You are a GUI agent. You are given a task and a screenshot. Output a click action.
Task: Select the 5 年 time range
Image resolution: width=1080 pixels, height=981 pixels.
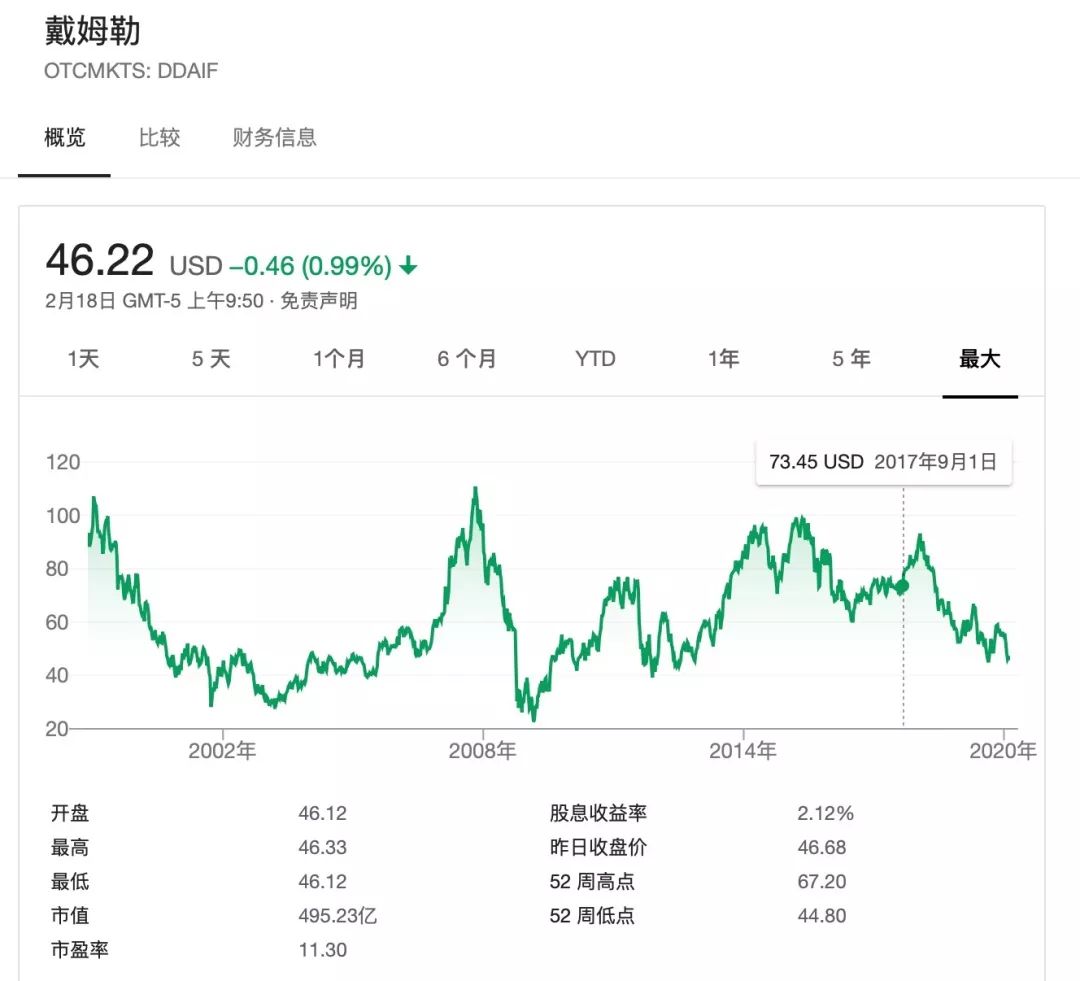851,359
